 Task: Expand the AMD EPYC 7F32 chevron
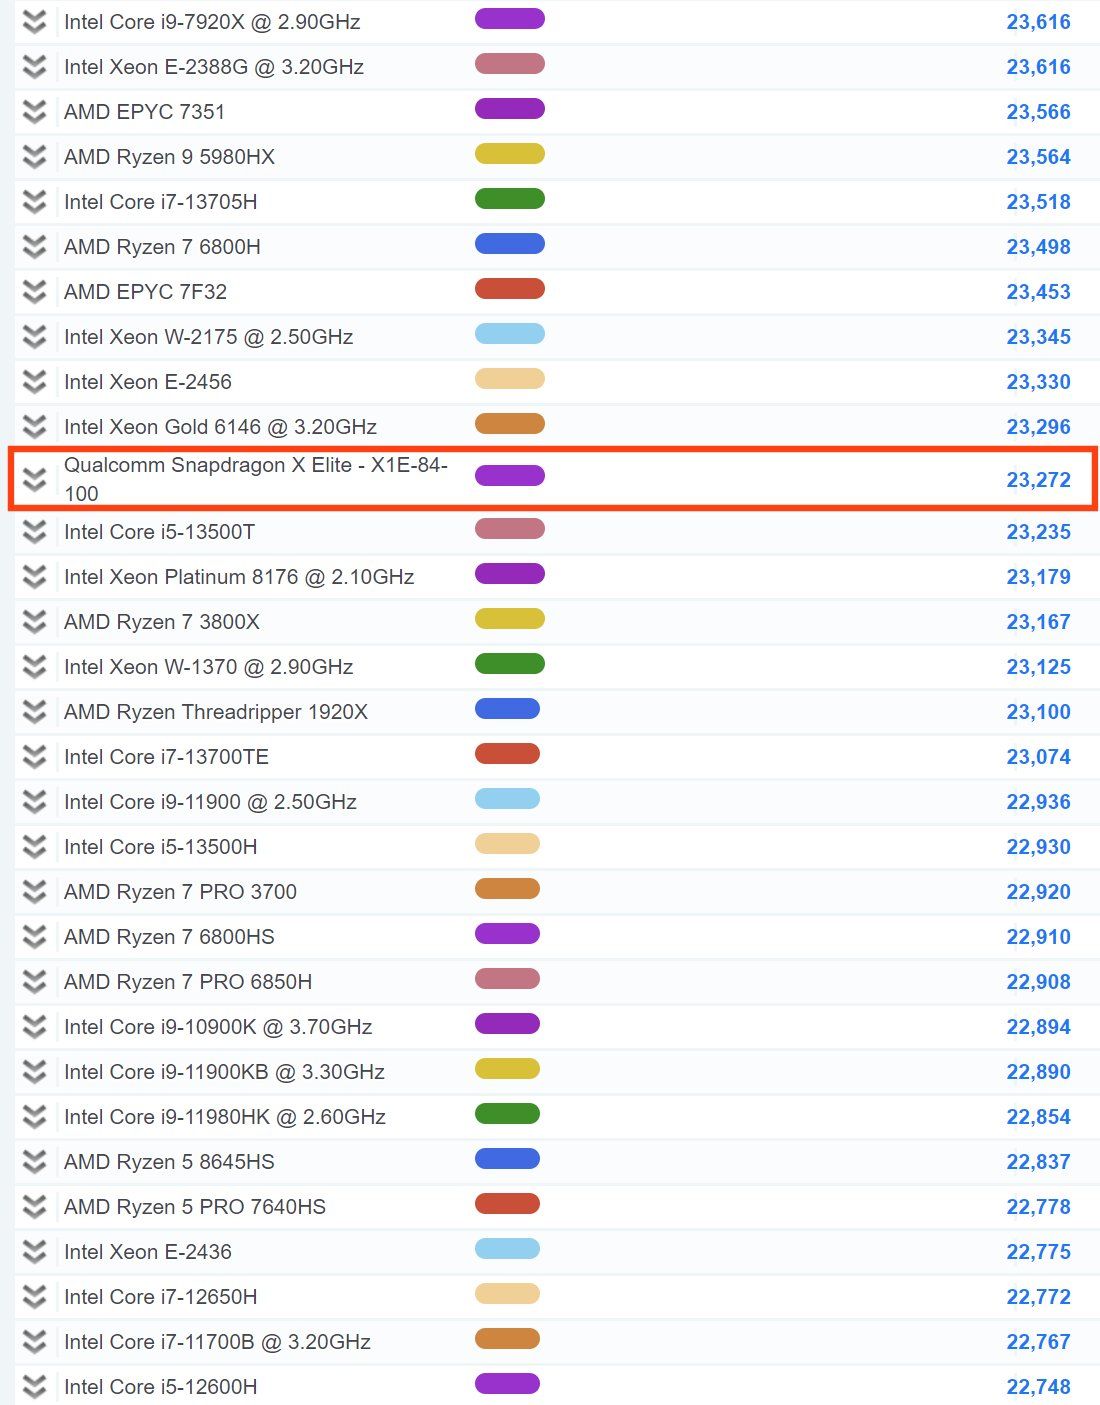click(x=35, y=292)
